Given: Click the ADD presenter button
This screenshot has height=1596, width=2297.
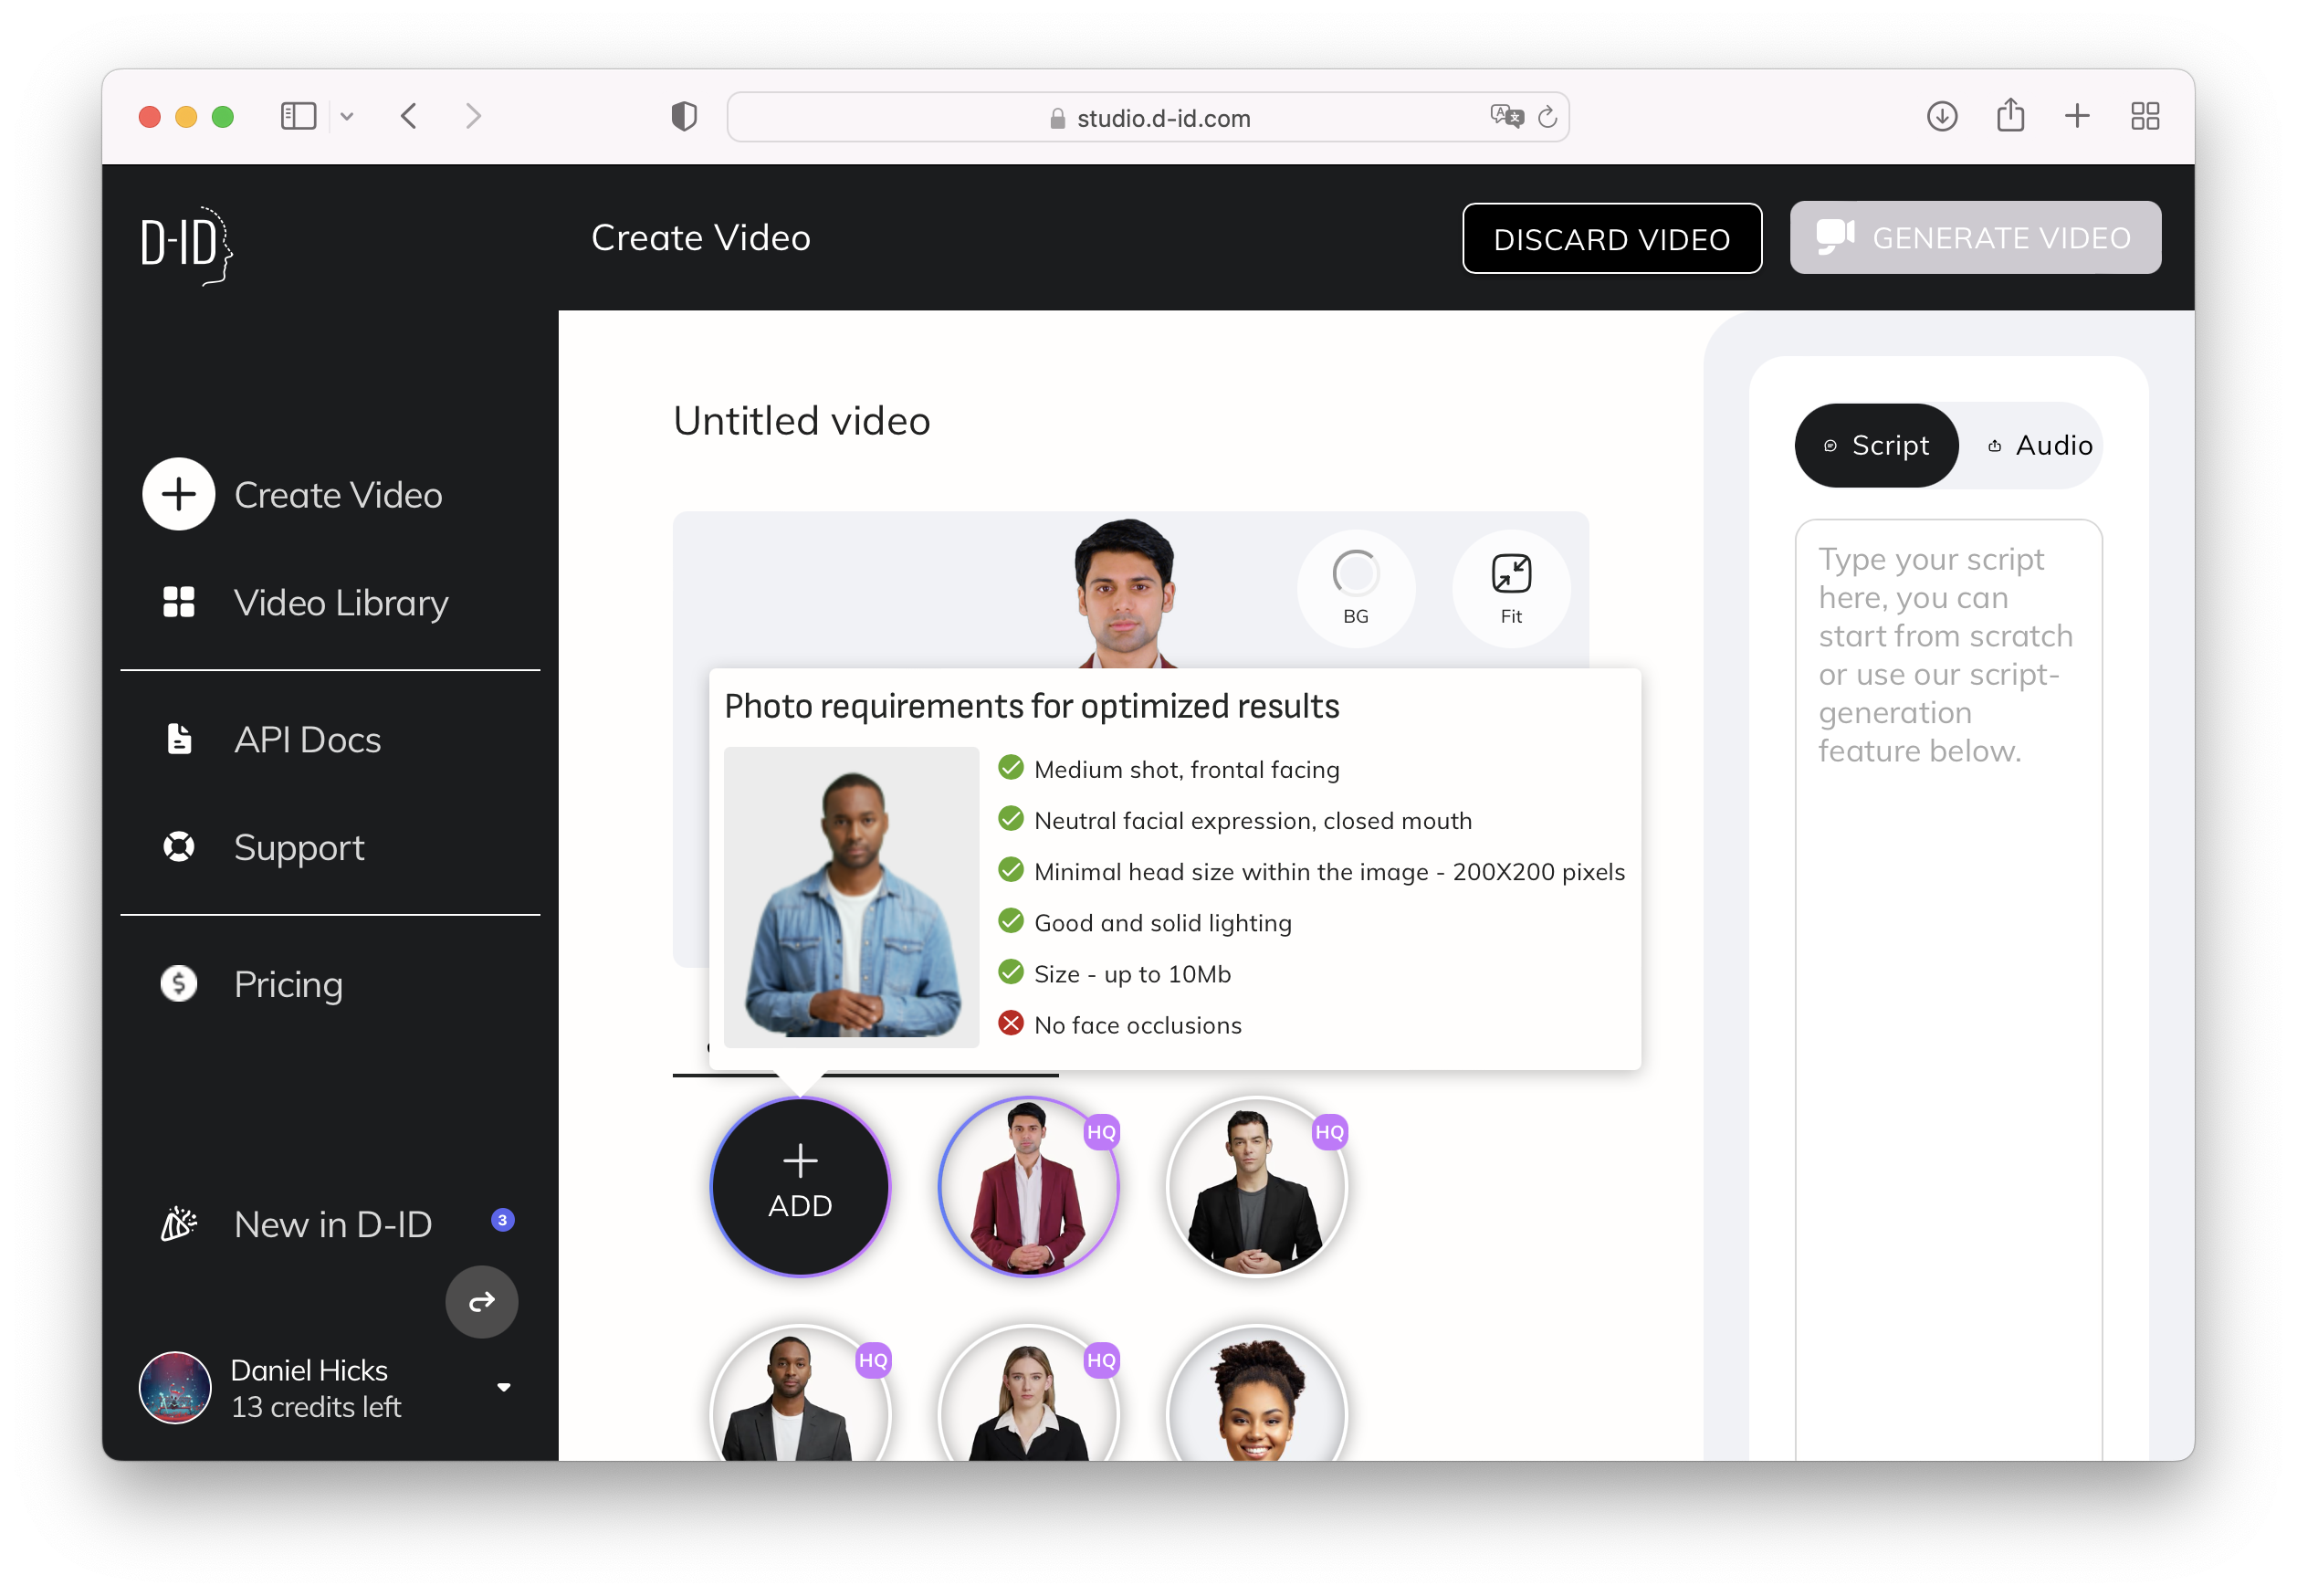Looking at the screenshot, I should tap(799, 1186).
